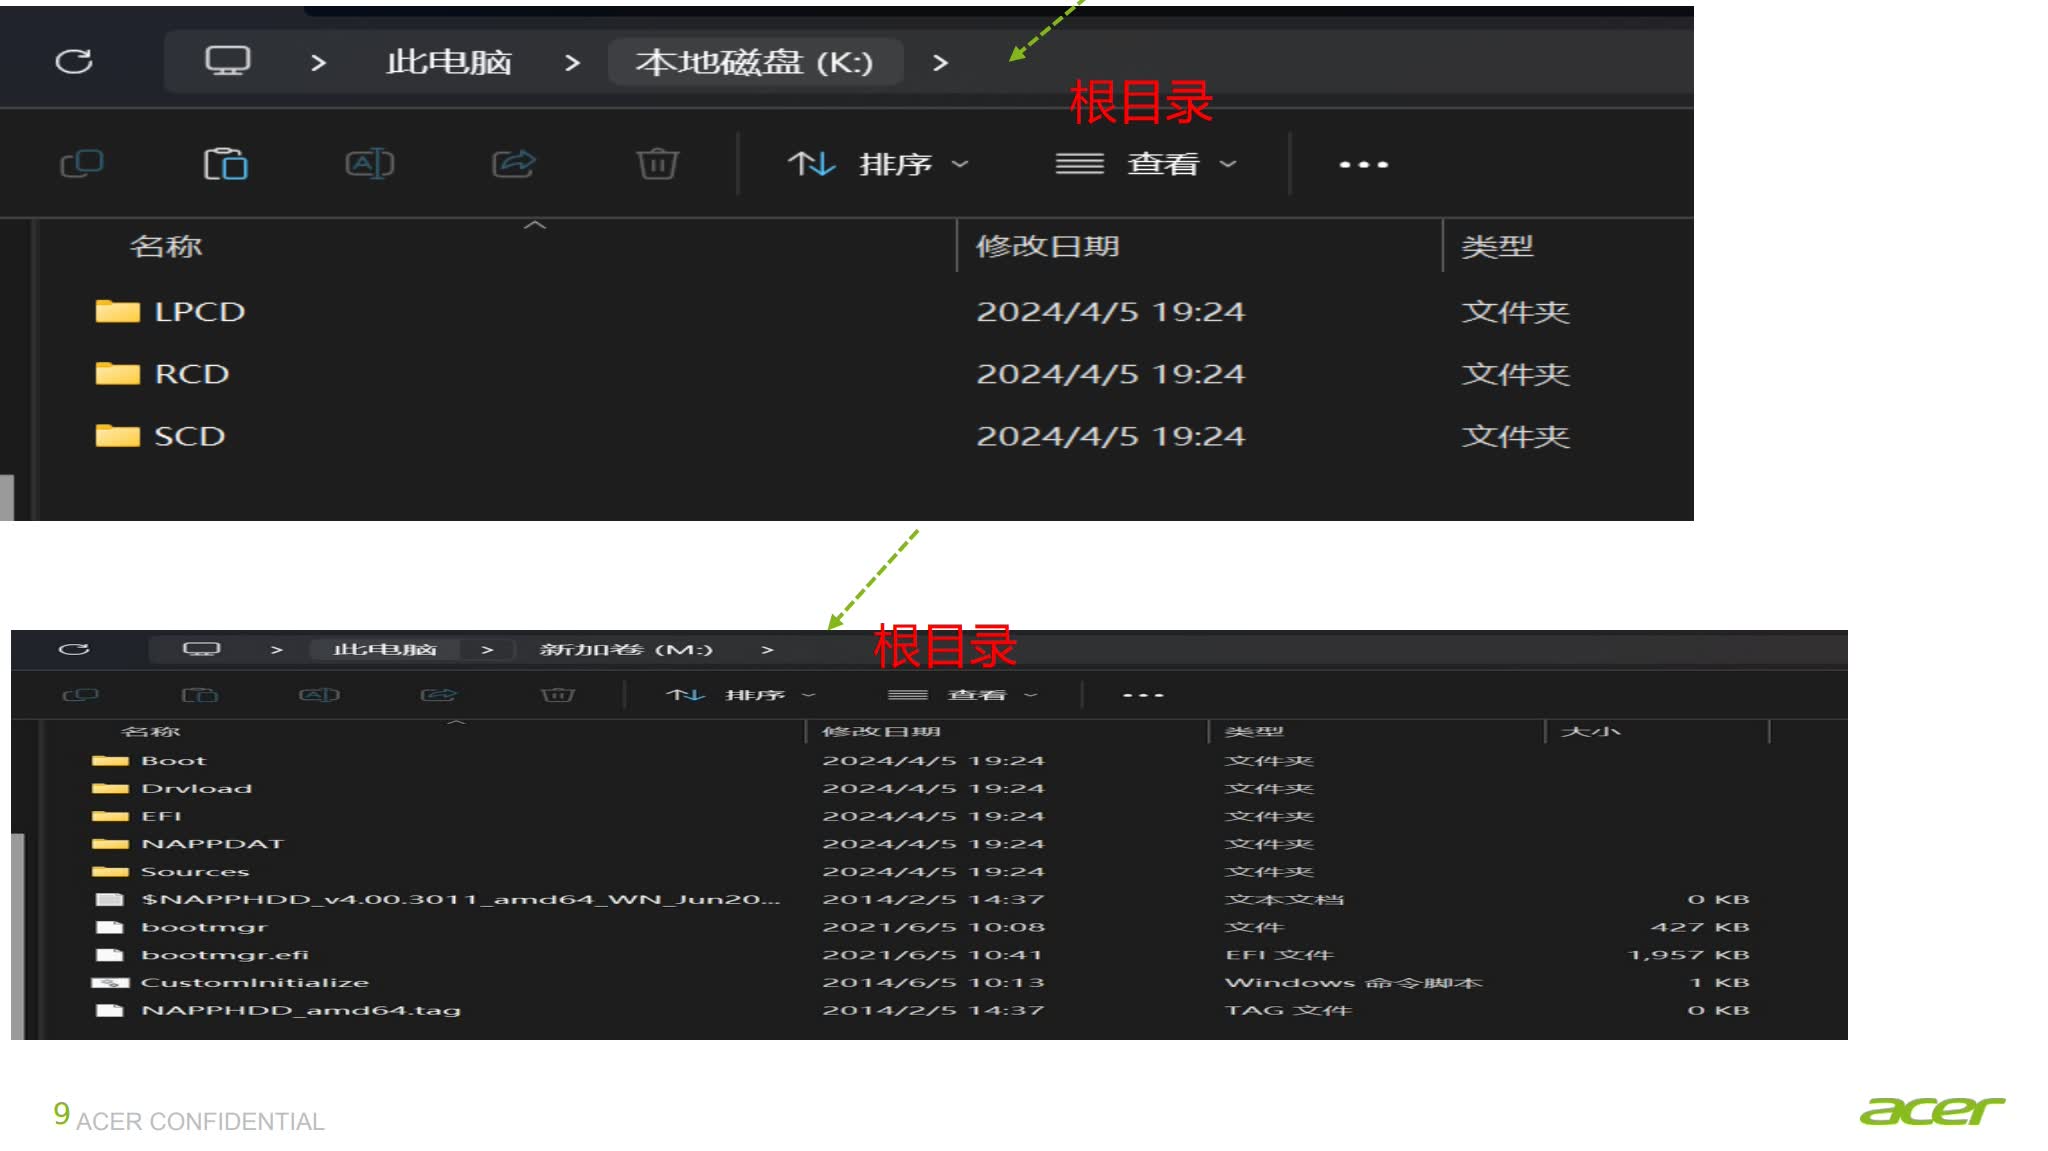The height and width of the screenshot is (1151, 2048).
Task: Click the copy icon in top toolbar
Action: tap(82, 164)
